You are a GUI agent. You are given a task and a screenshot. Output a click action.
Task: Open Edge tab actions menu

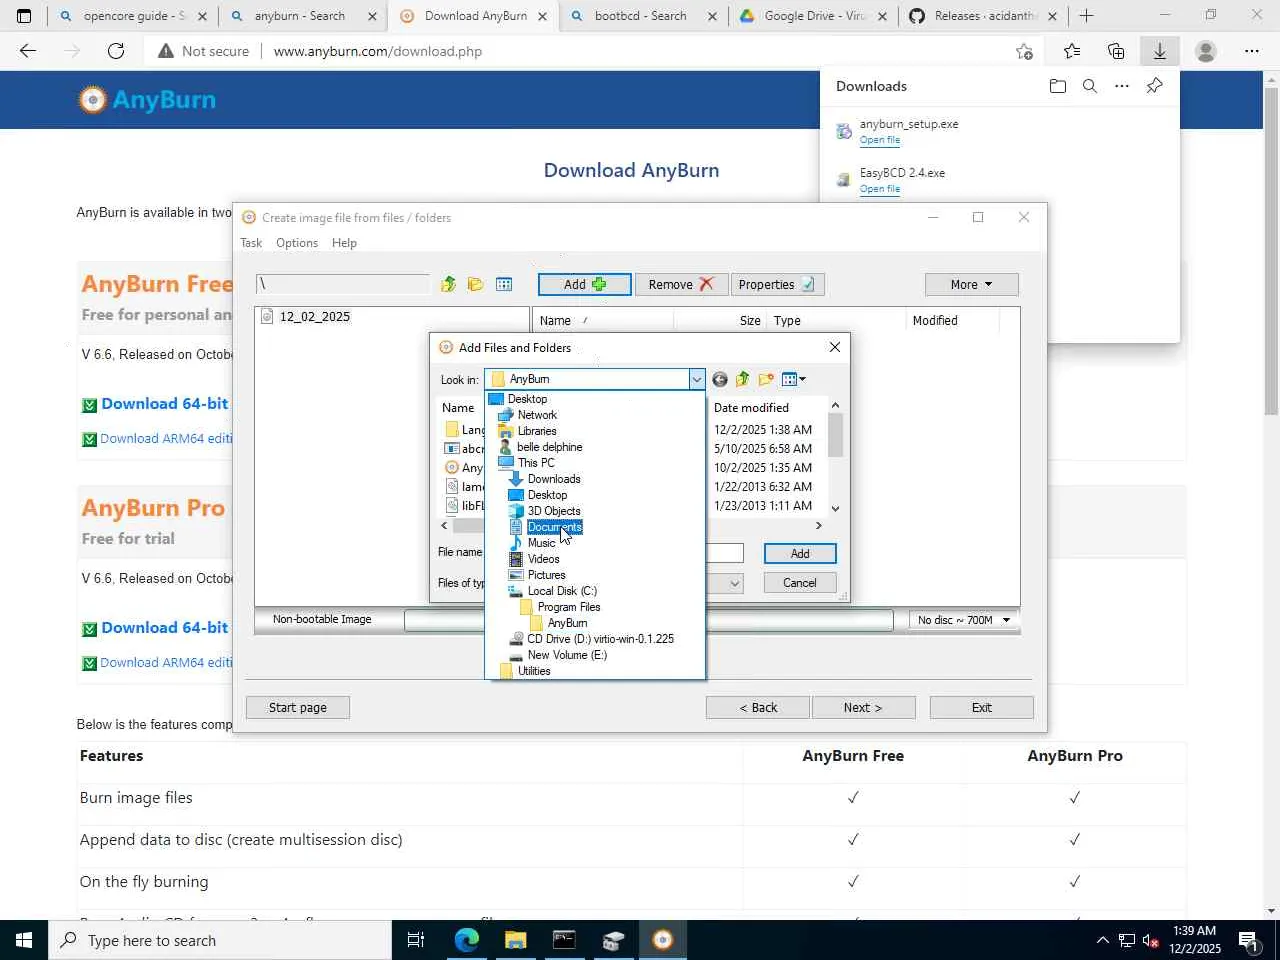click(x=24, y=16)
